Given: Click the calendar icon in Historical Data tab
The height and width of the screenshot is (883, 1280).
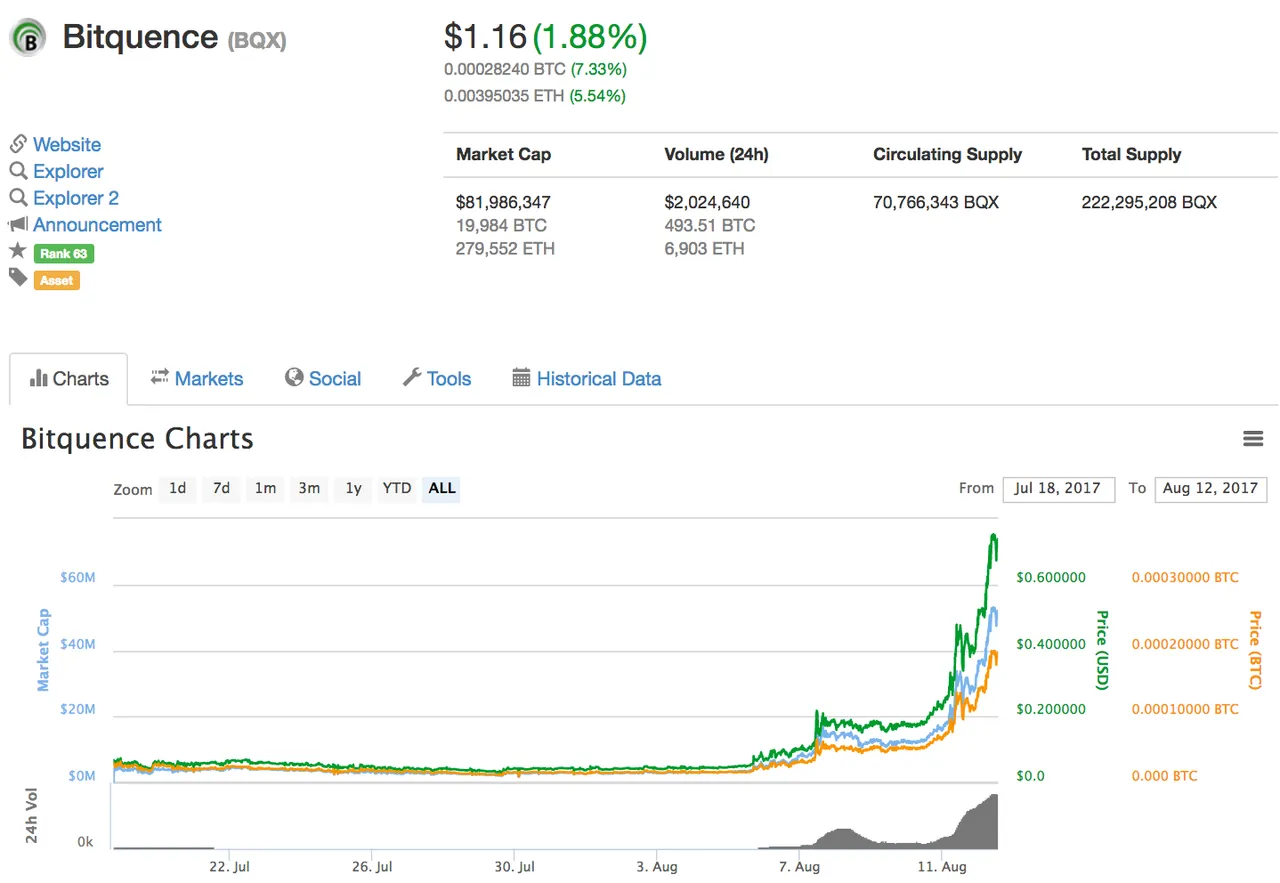Looking at the screenshot, I should [x=521, y=377].
